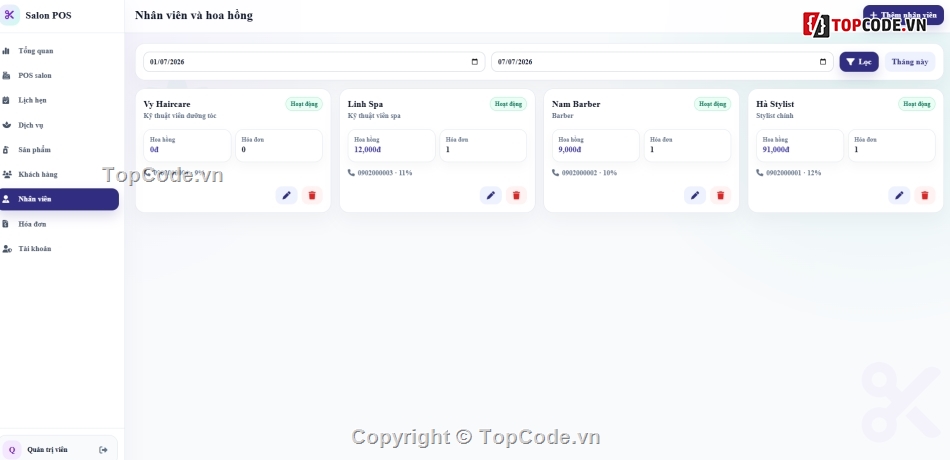The height and width of the screenshot is (460, 950).
Task: Delete the Linh Spa employee
Action: point(516,195)
